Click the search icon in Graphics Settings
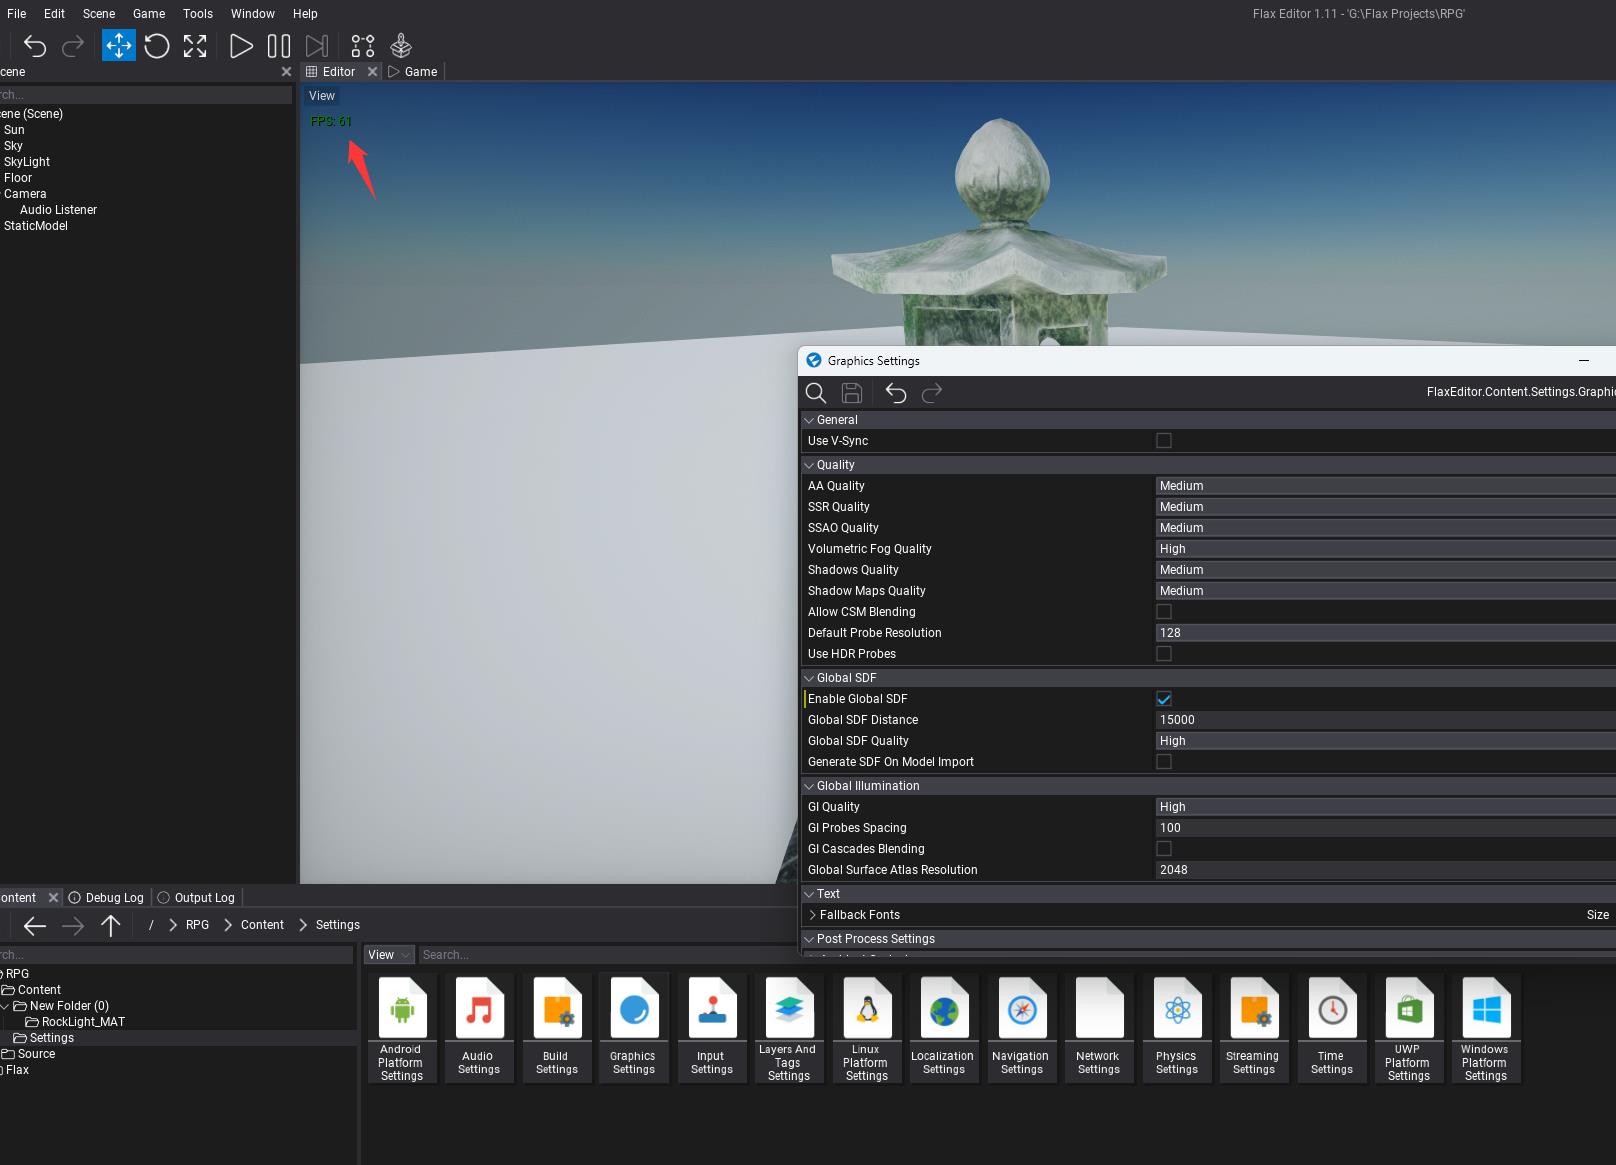This screenshot has height=1165, width=1616. click(816, 393)
